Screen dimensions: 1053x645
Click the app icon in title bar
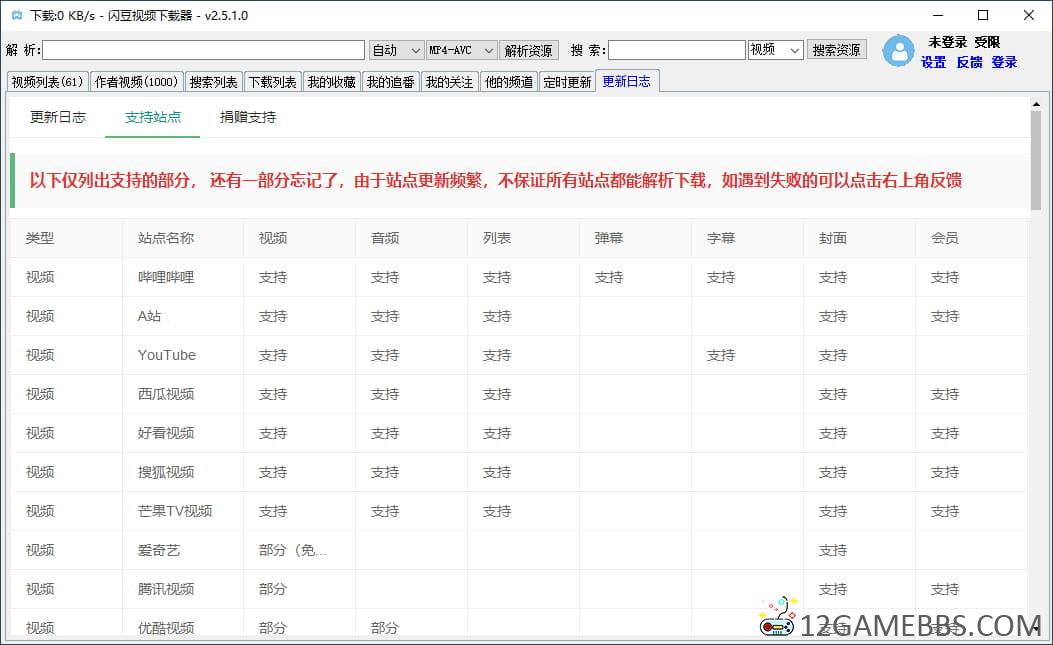(16, 16)
